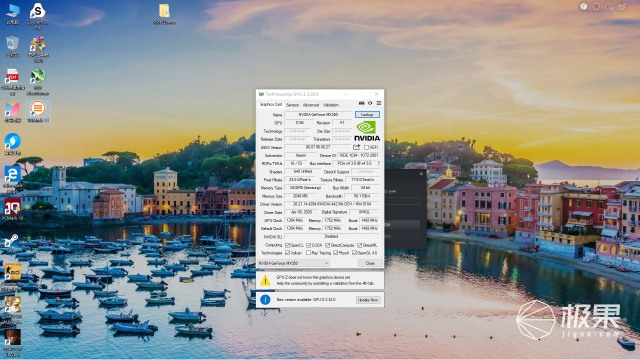Toggle the DirectCompute checkbox
Screen dimensions: 640x360
(327, 245)
